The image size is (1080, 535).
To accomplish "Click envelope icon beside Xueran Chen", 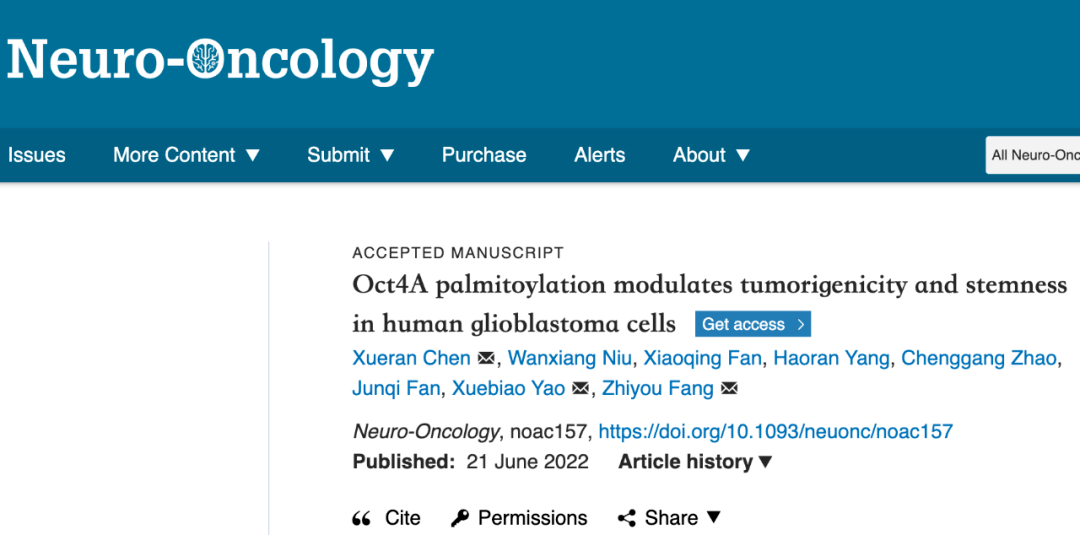I will 486,358.
